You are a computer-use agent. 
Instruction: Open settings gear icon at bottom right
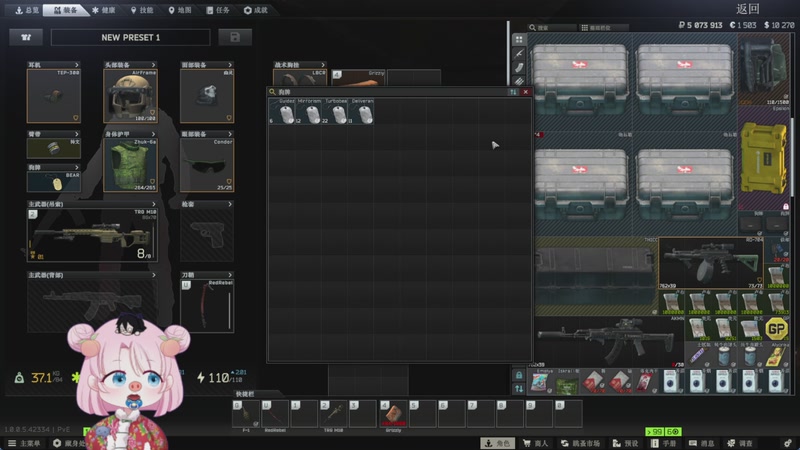pos(788,443)
